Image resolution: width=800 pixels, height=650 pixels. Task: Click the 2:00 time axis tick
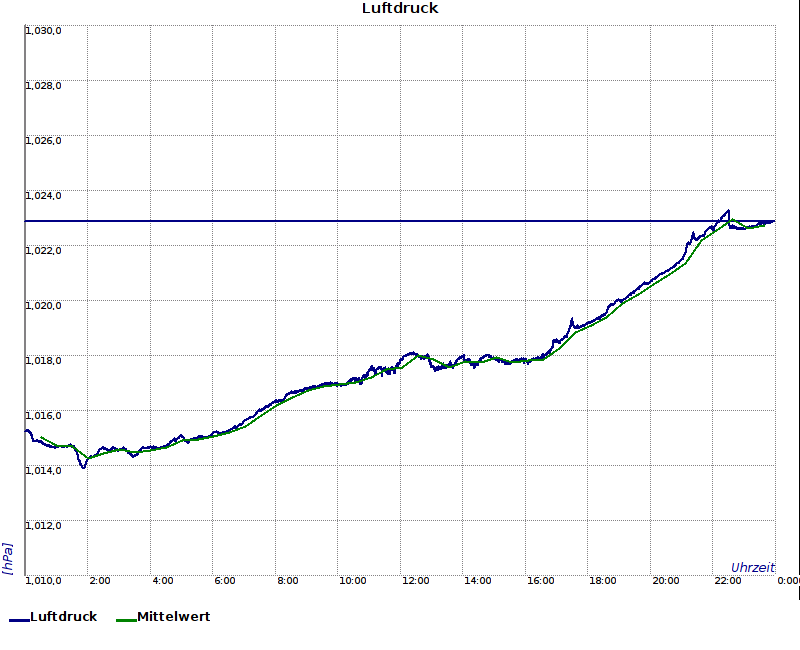pyautogui.click(x=100, y=580)
